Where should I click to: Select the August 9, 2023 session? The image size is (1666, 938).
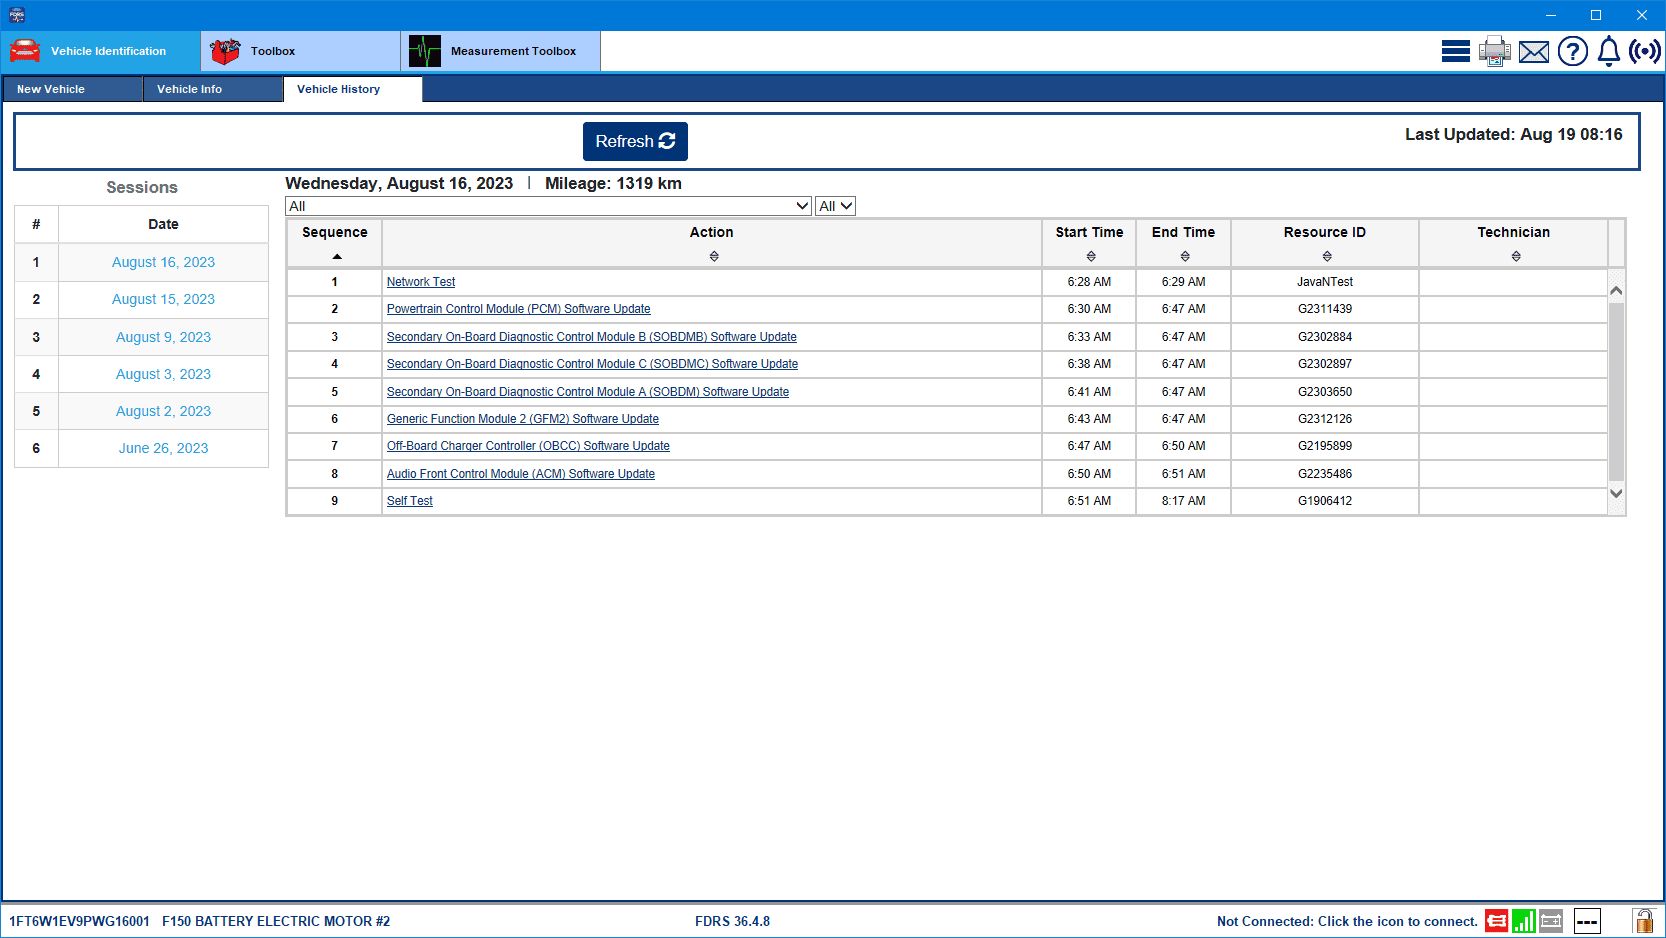pyautogui.click(x=163, y=337)
